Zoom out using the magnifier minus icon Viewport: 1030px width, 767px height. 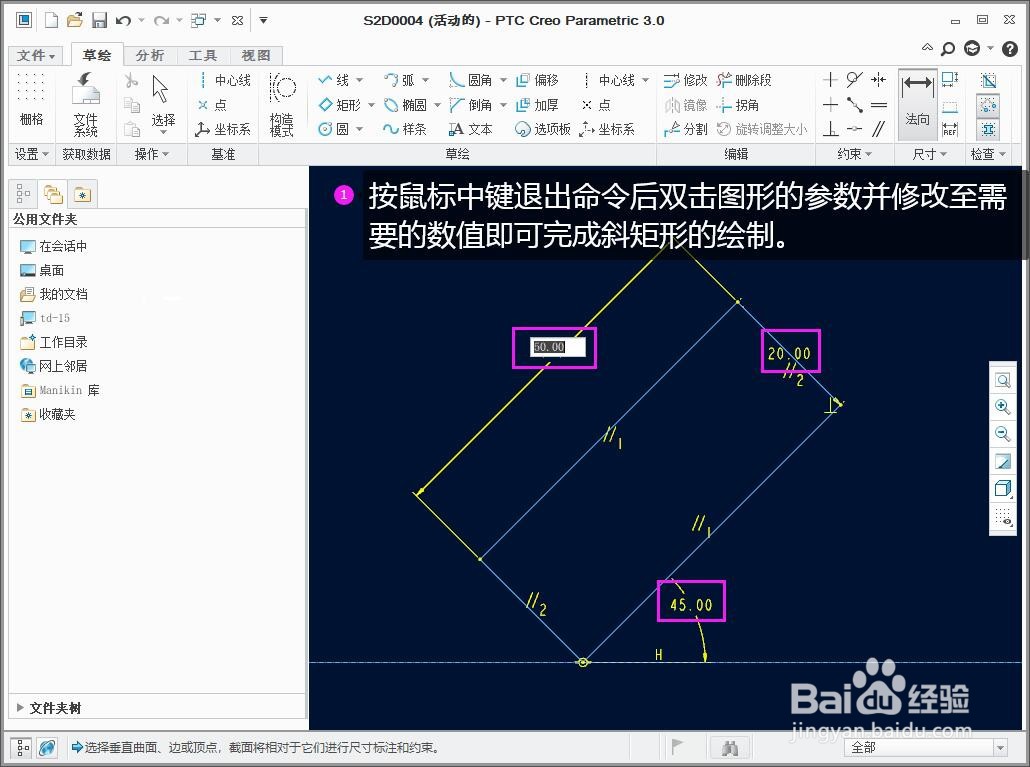[x=1002, y=434]
